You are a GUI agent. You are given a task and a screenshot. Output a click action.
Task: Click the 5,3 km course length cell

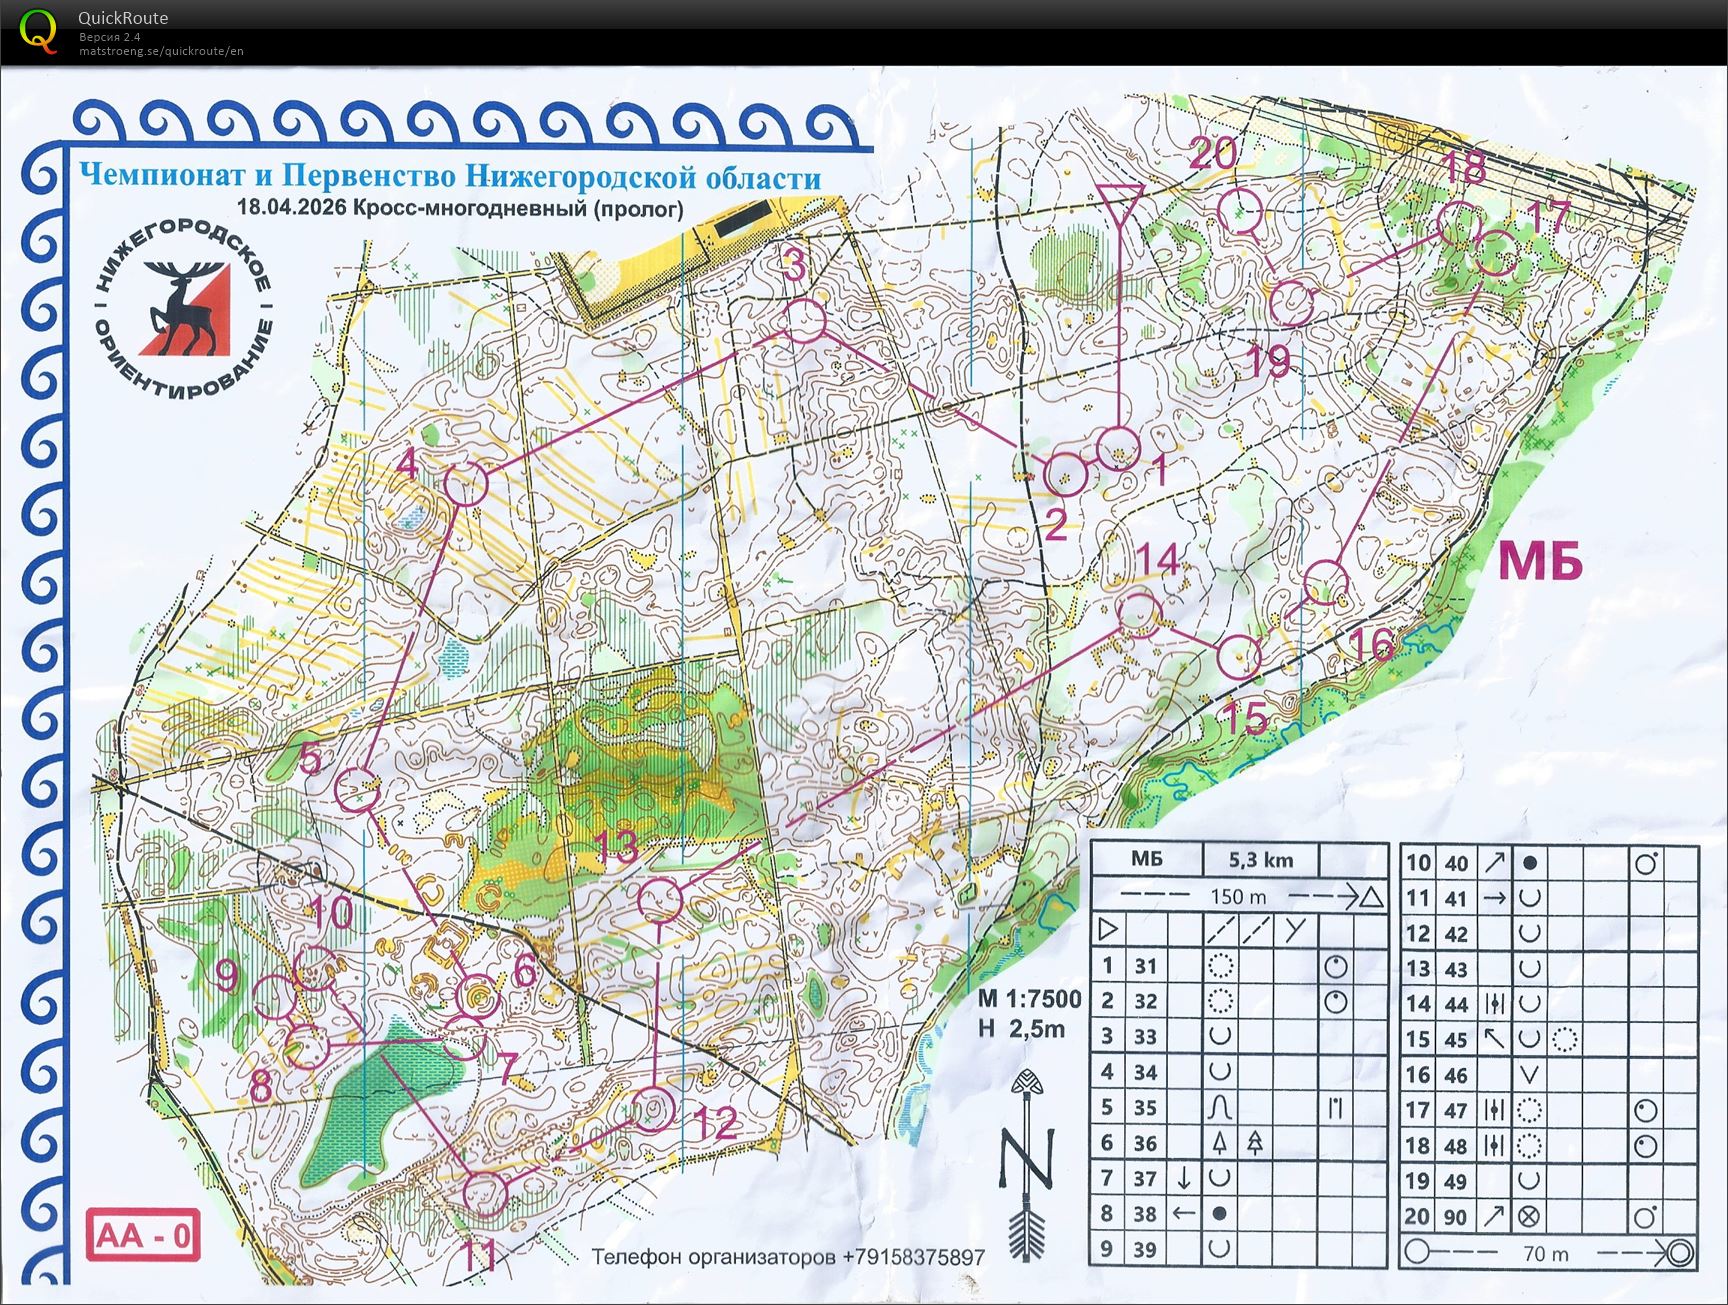pos(1260,859)
